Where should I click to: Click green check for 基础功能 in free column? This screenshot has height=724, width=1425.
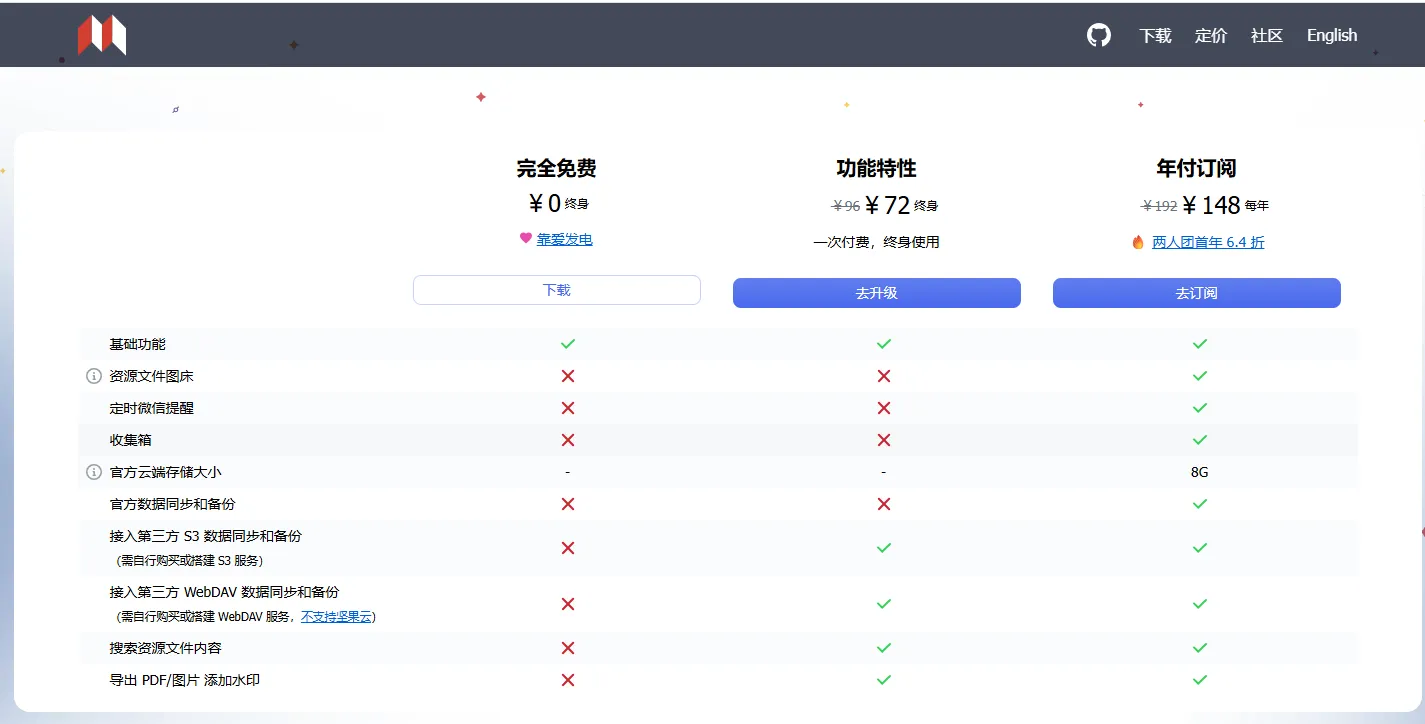[568, 344]
